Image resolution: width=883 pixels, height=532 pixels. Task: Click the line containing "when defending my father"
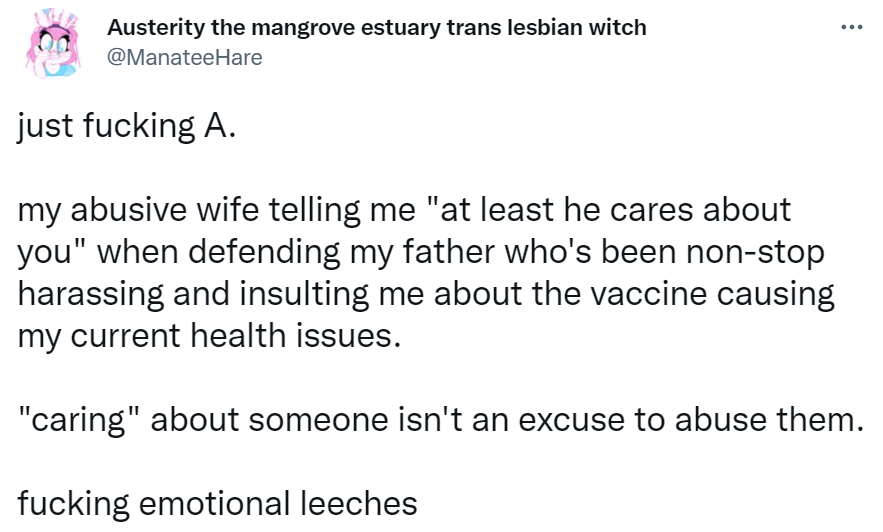pos(421,252)
